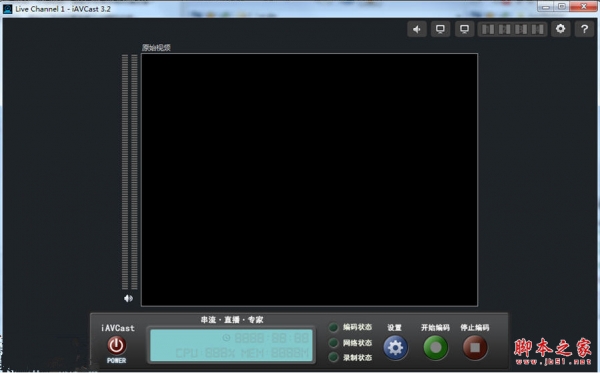The width and height of the screenshot is (600, 373).
Task: Click the audio level meter bars
Action: (x=130, y=172)
